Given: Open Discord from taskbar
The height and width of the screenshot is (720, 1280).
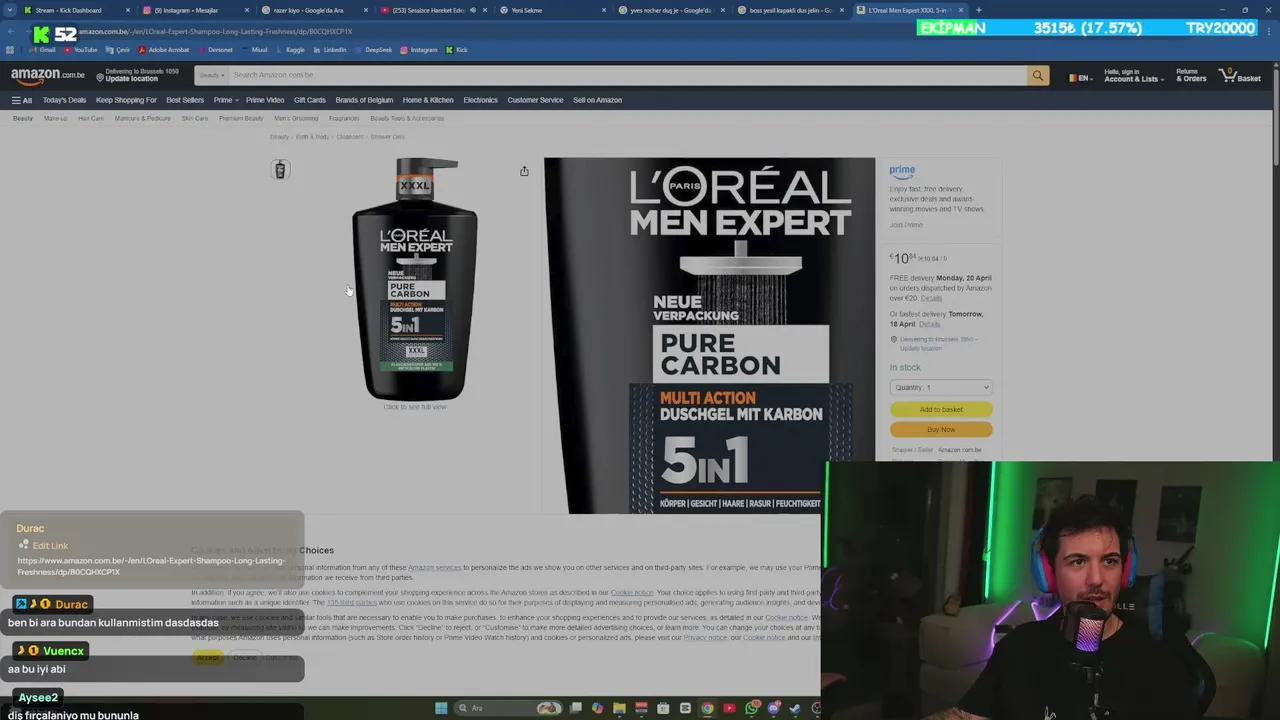Looking at the screenshot, I should (x=773, y=708).
